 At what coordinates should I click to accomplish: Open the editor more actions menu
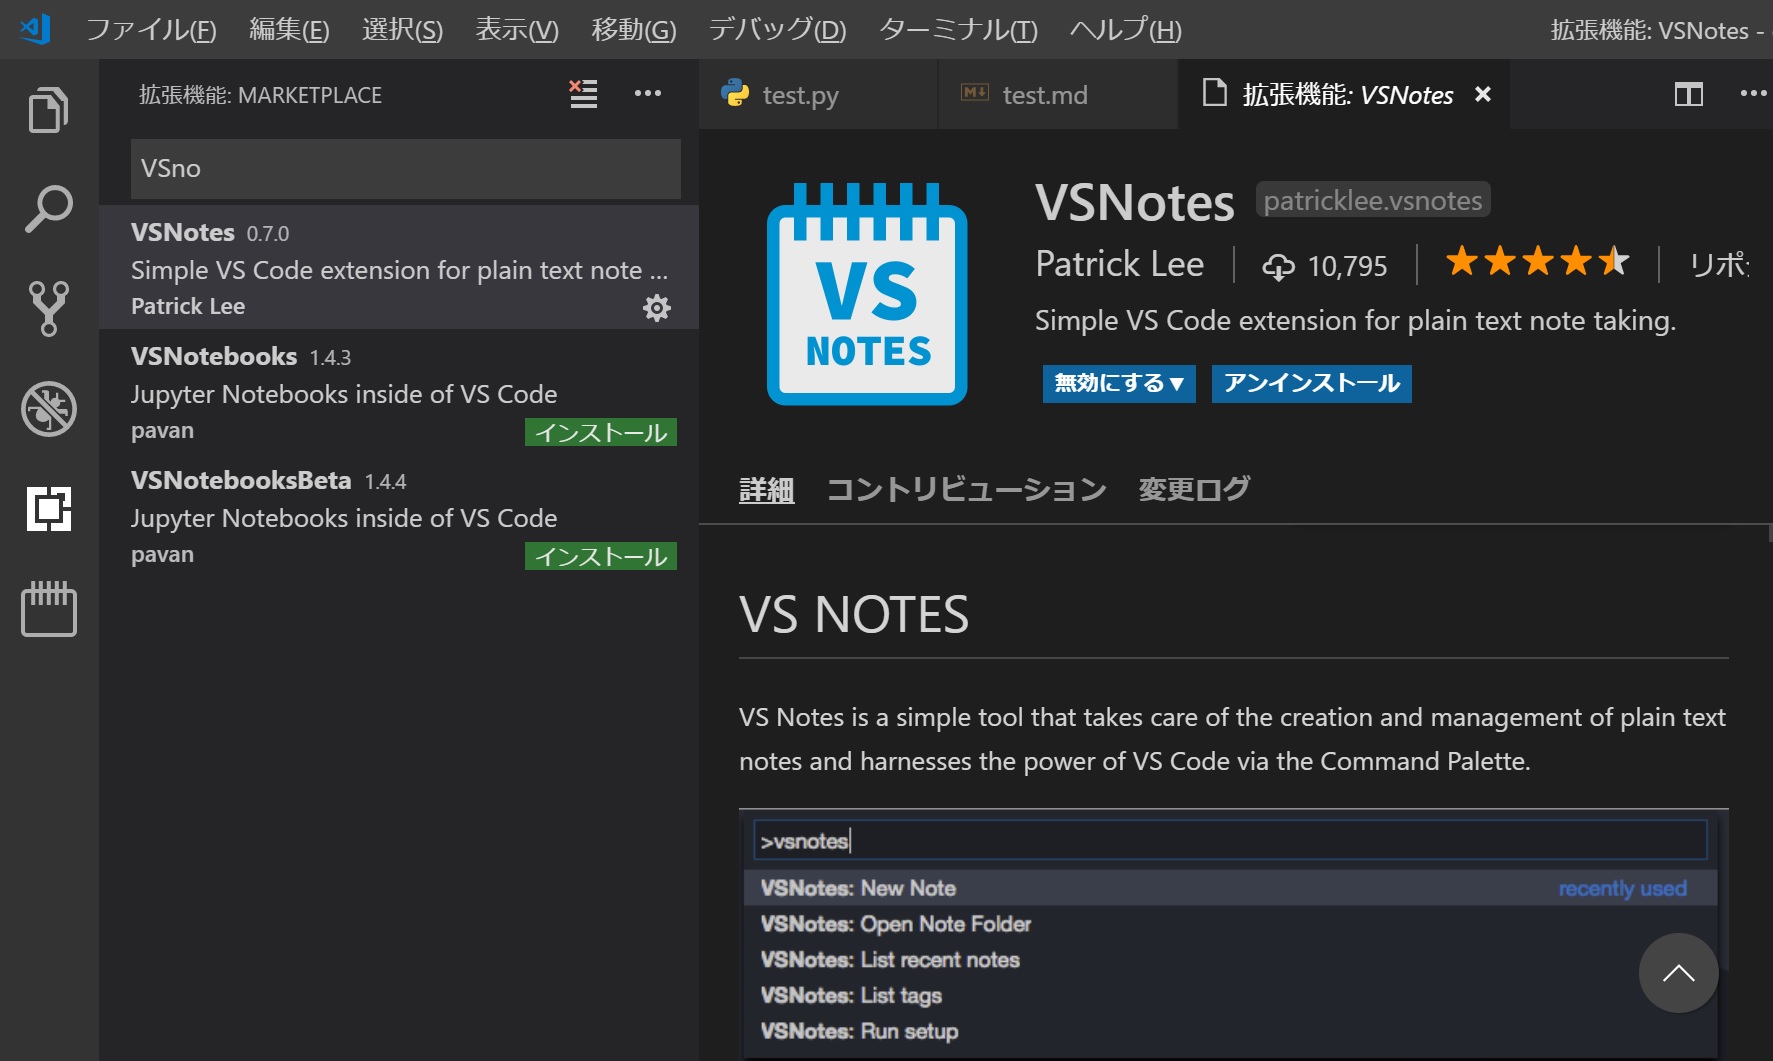coord(1755,93)
